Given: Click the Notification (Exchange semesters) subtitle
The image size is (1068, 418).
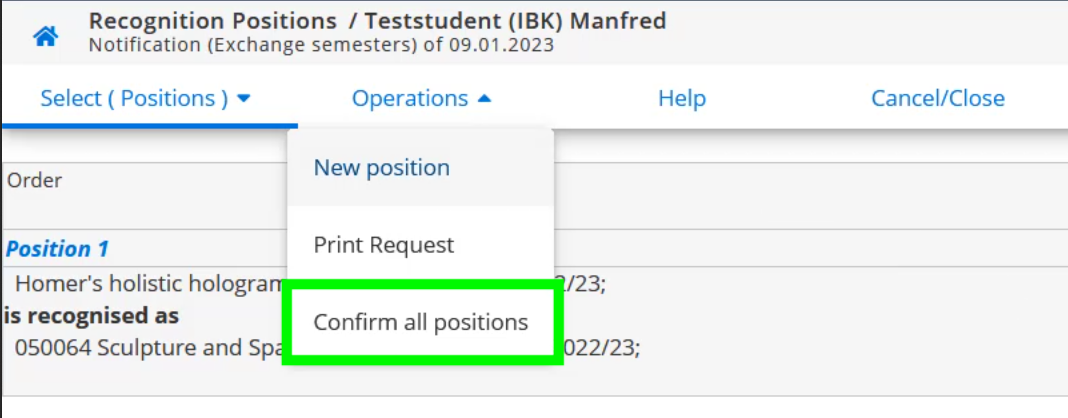Looking at the screenshot, I should coord(321,46).
